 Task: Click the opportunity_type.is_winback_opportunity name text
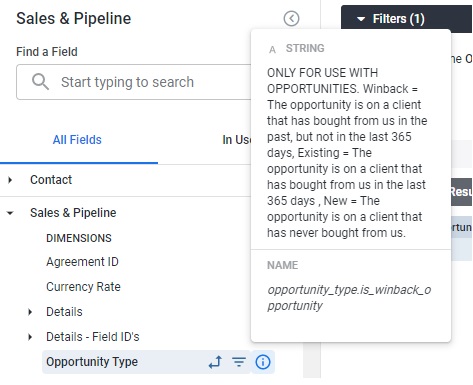(349, 298)
